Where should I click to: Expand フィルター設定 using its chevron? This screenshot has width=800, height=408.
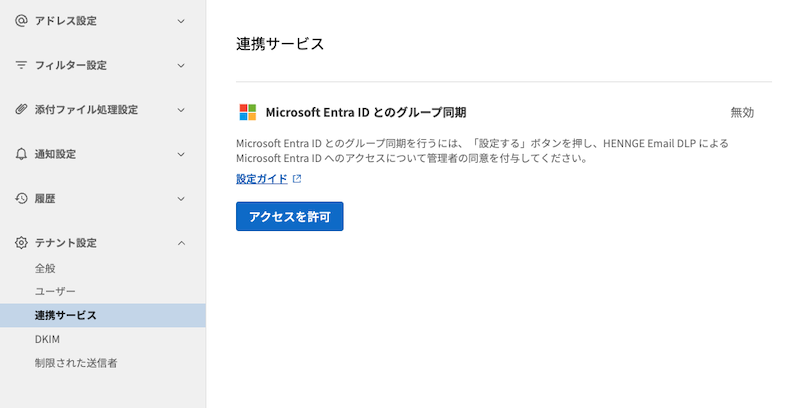tap(181, 66)
